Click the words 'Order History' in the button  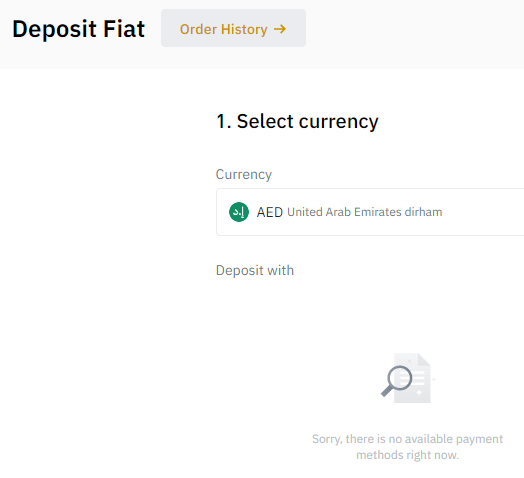point(224,29)
